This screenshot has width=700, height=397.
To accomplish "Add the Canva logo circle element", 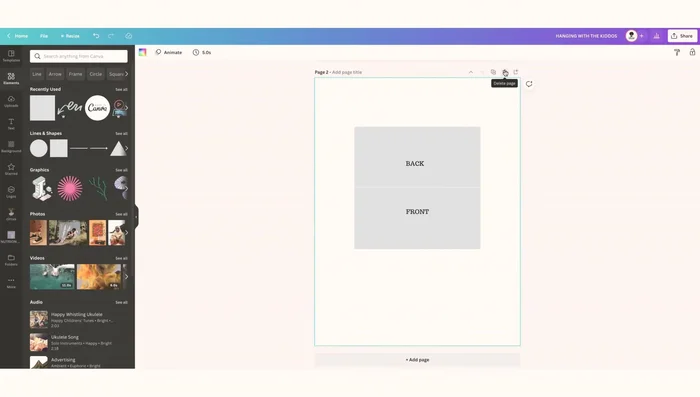I will tap(97, 108).
